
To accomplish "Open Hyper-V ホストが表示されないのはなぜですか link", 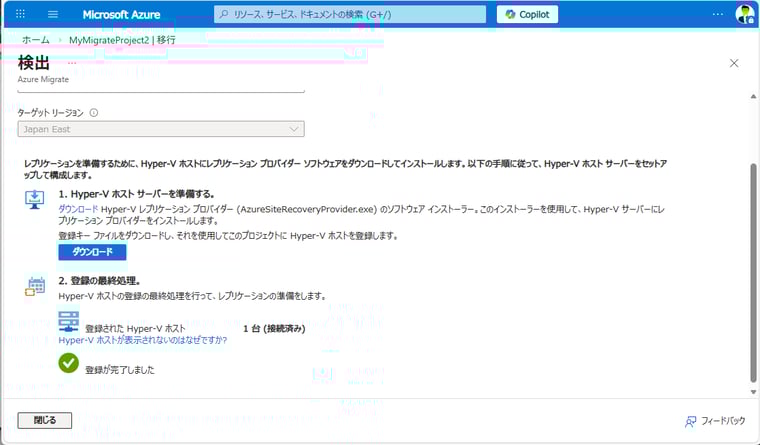I will pyautogui.click(x=142, y=340).
